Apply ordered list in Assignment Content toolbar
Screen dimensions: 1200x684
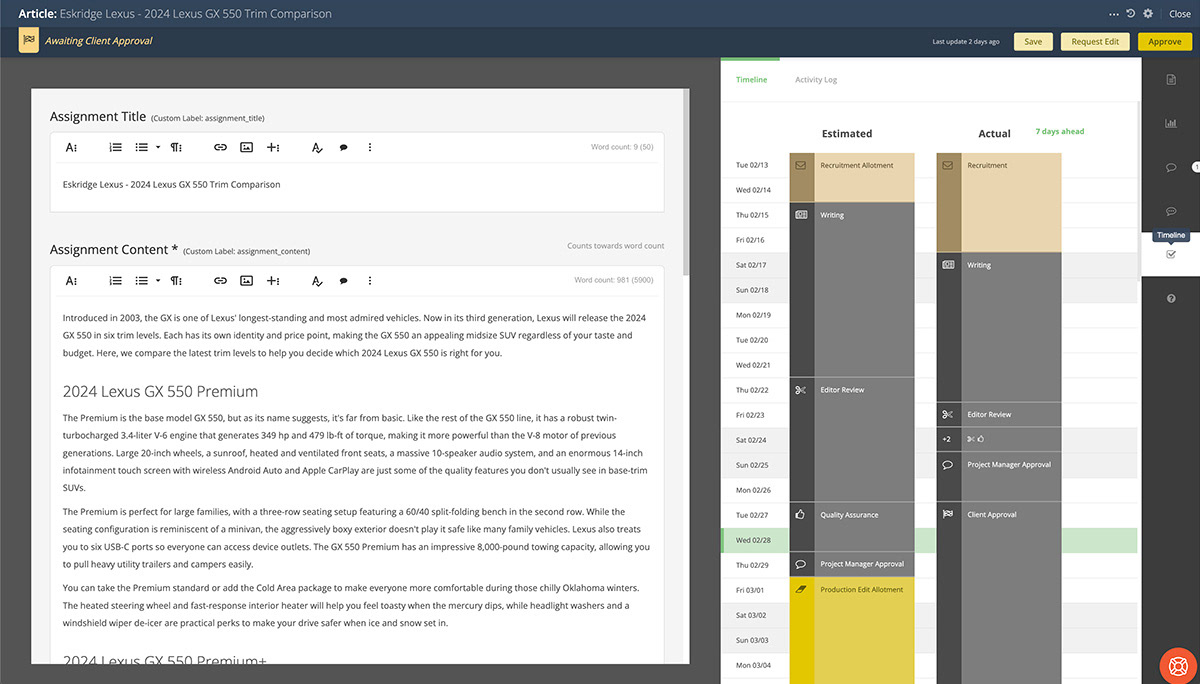[x=116, y=281]
